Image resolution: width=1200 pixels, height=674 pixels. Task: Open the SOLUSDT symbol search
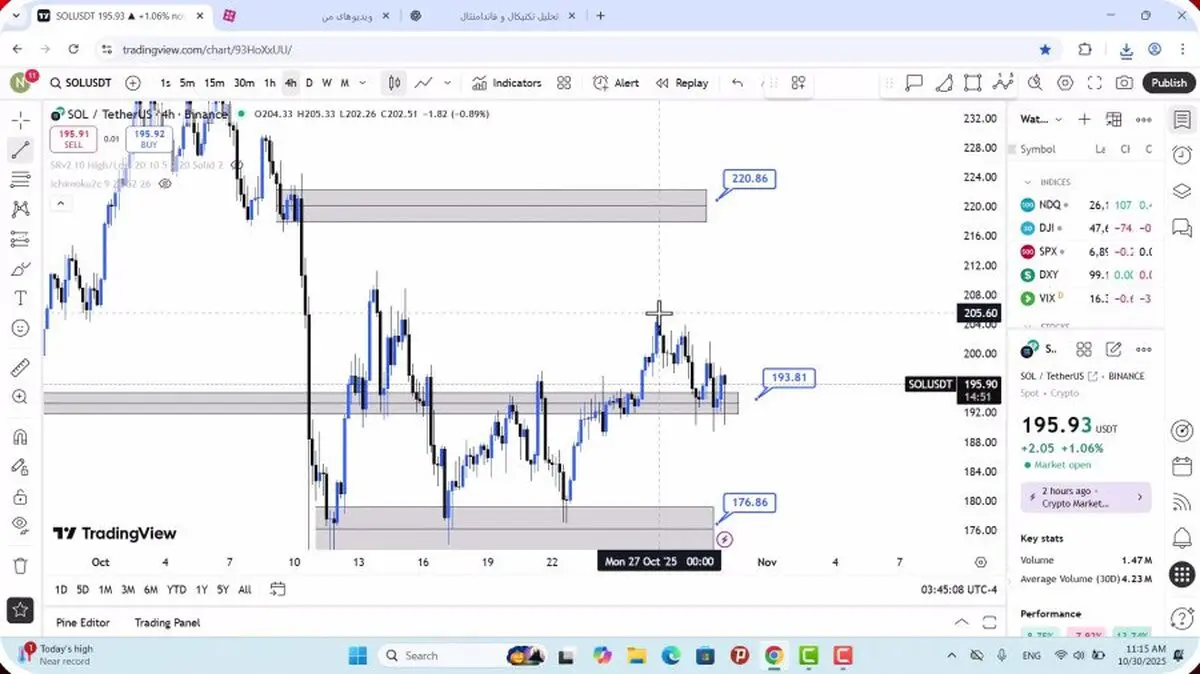81,83
